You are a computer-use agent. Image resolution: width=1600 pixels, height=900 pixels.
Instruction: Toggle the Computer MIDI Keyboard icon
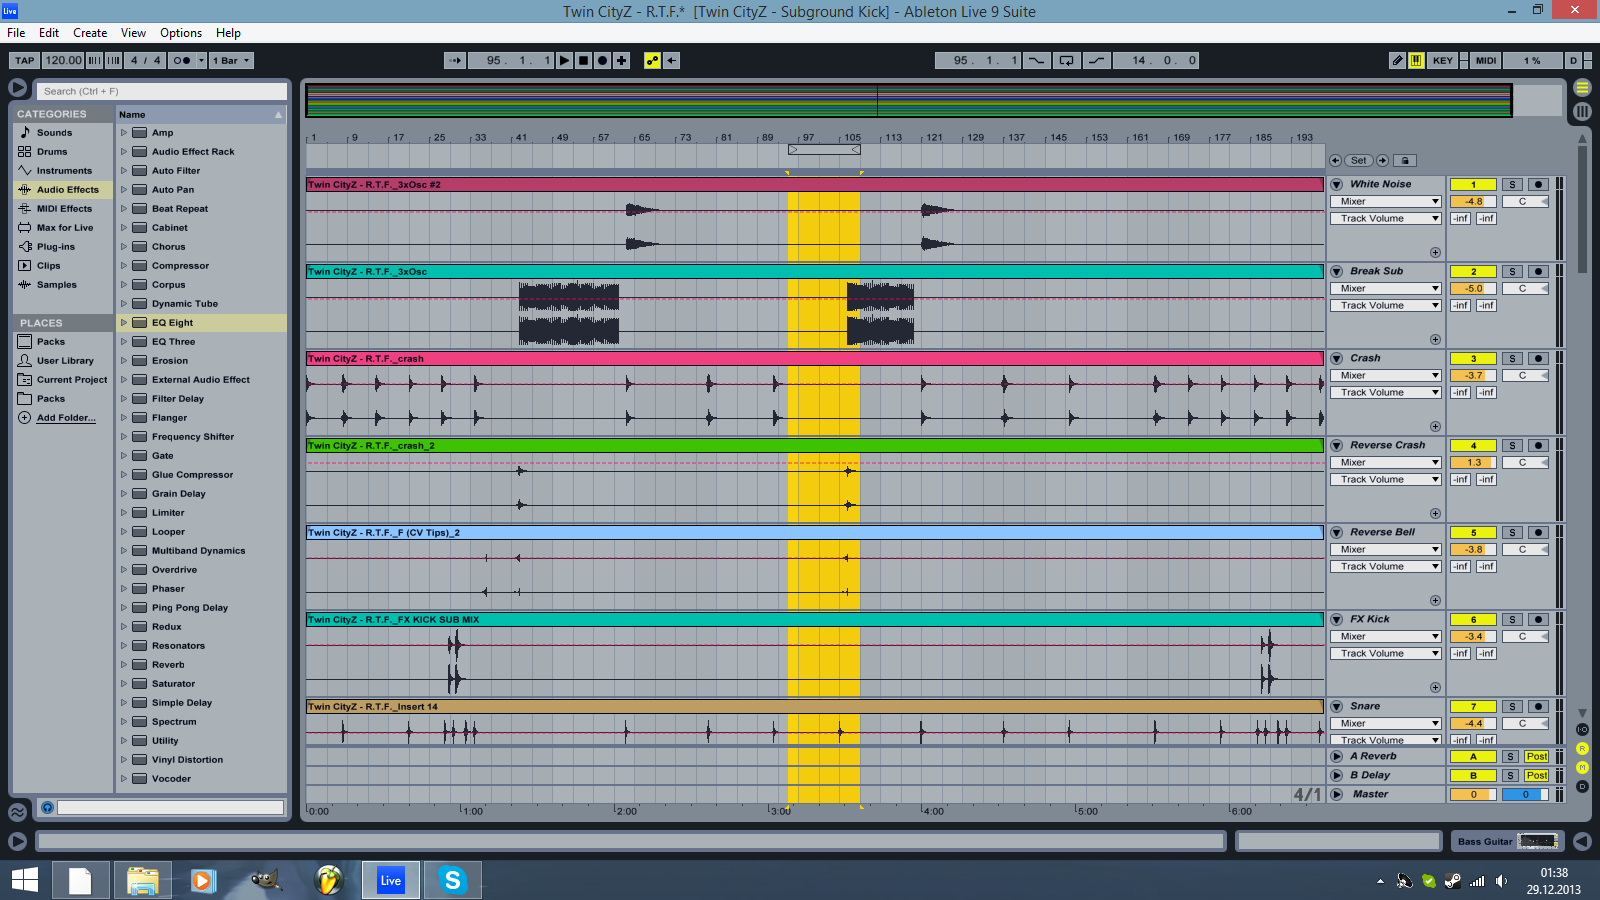tap(1417, 60)
